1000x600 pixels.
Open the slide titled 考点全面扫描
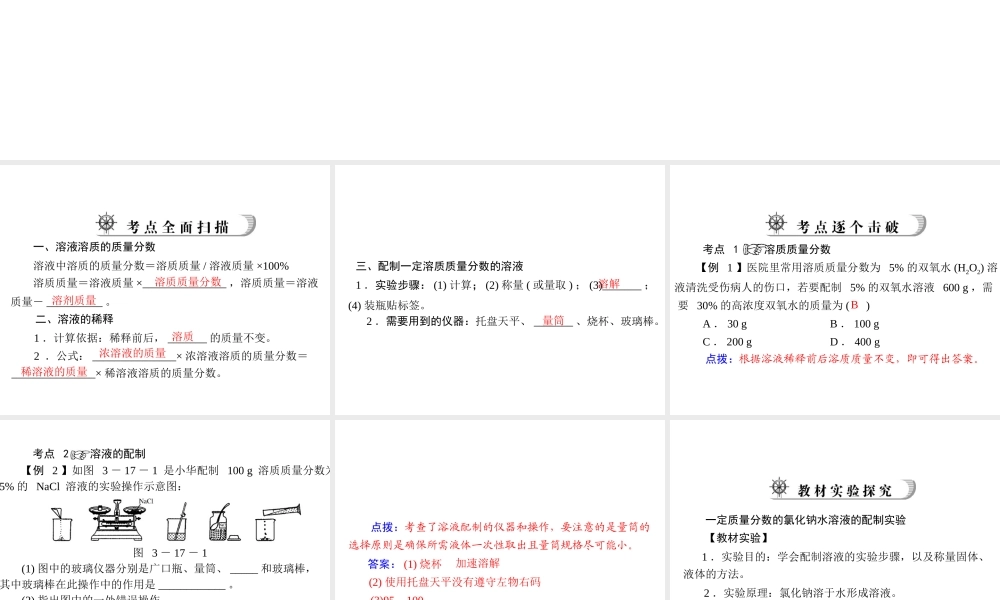pos(165,290)
